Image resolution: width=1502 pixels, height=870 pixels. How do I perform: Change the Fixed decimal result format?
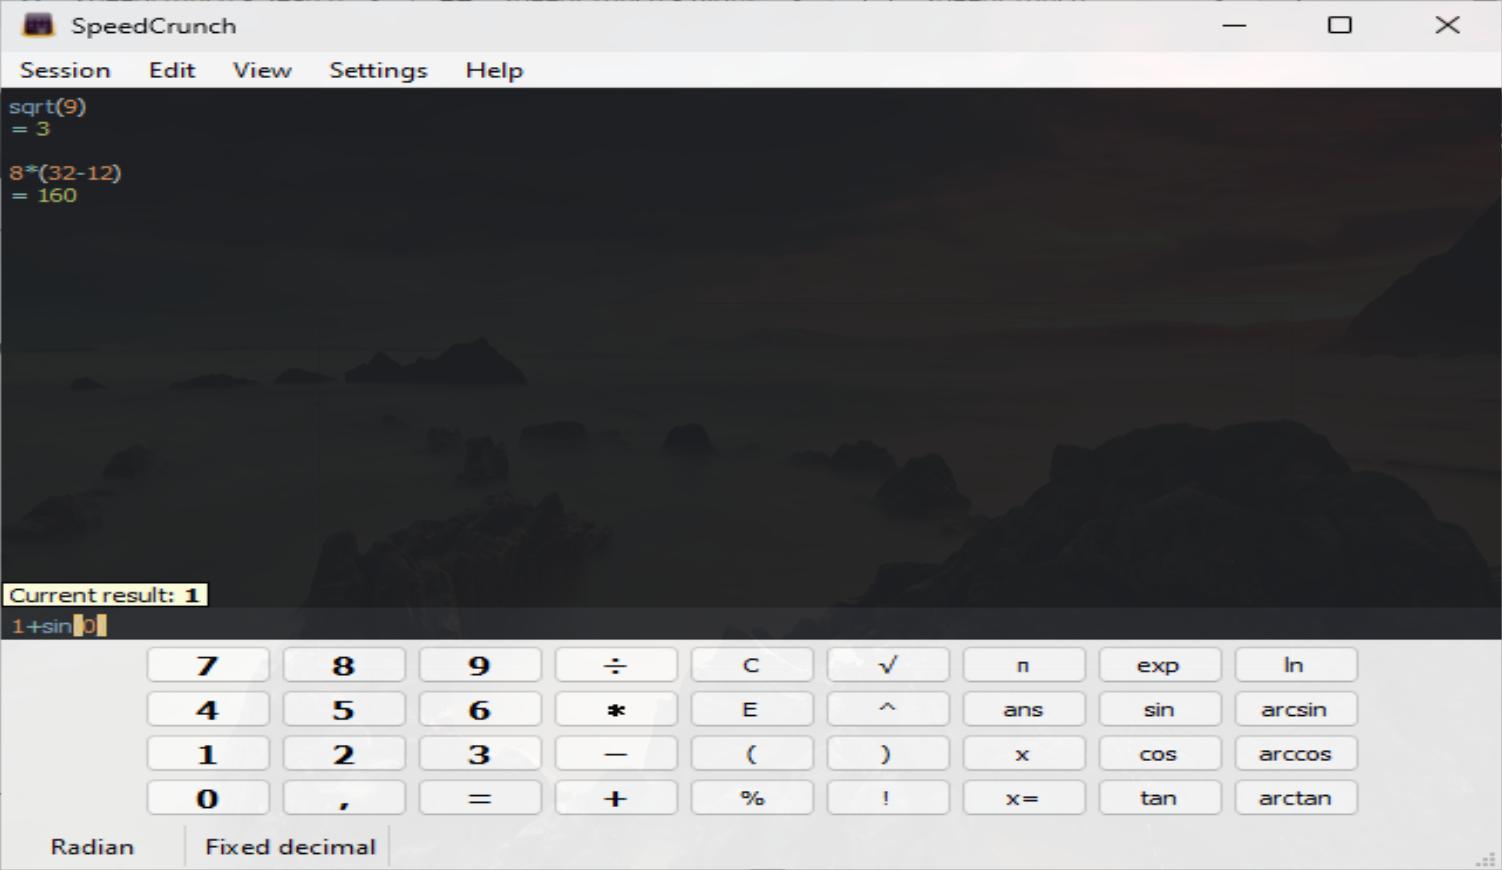[290, 847]
